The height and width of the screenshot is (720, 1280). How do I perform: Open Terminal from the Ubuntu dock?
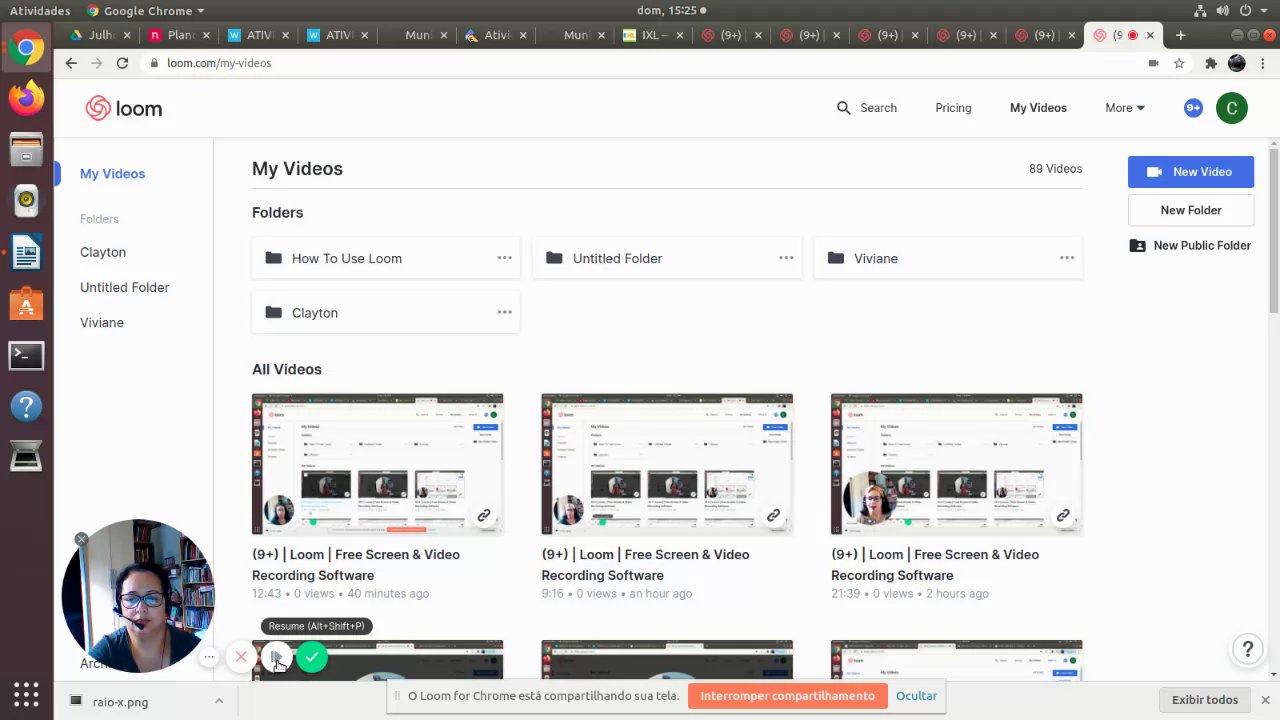(26, 355)
